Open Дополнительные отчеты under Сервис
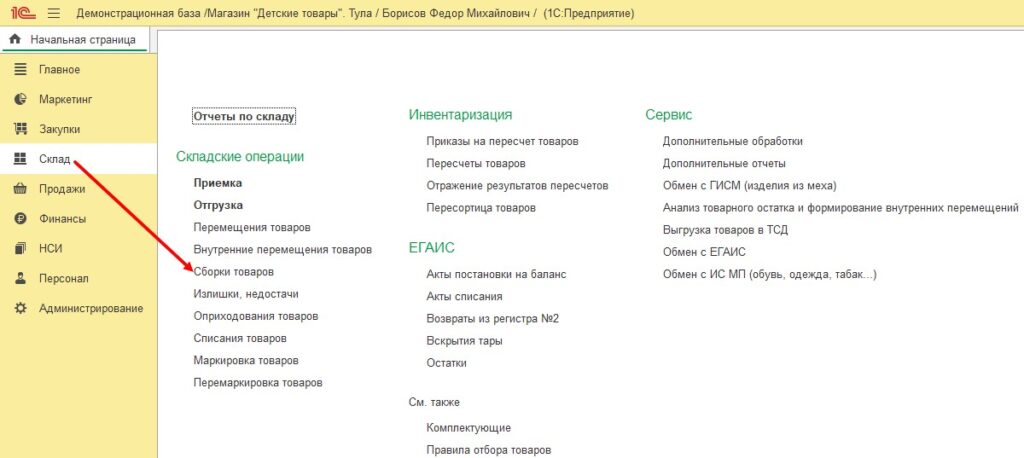1024x458 pixels. click(x=724, y=163)
